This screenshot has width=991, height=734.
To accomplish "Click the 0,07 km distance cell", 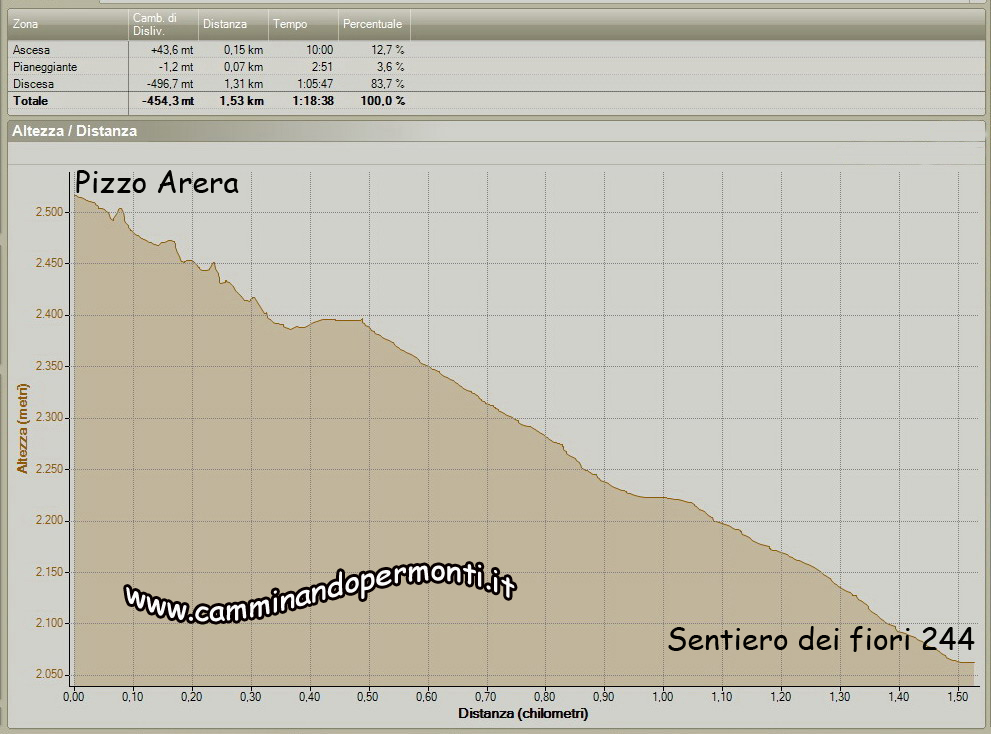I will click(x=243, y=67).
